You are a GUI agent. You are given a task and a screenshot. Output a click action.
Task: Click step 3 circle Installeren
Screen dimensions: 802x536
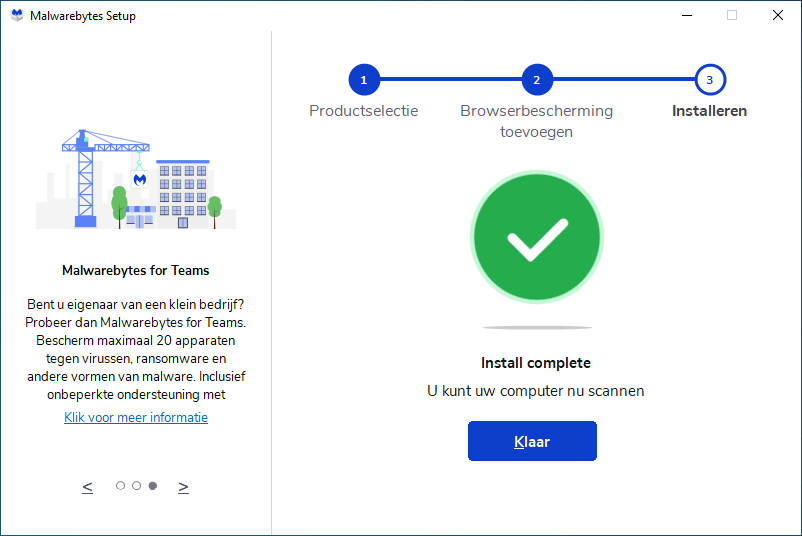710,80
